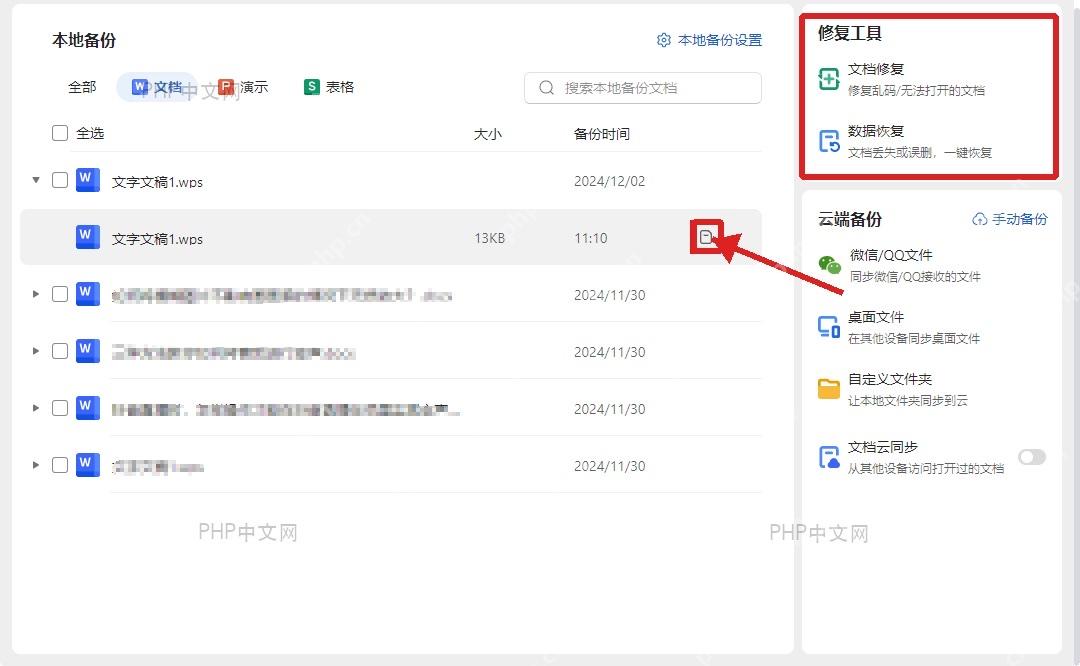Expand the third 2024/11/30 document group

36,408
